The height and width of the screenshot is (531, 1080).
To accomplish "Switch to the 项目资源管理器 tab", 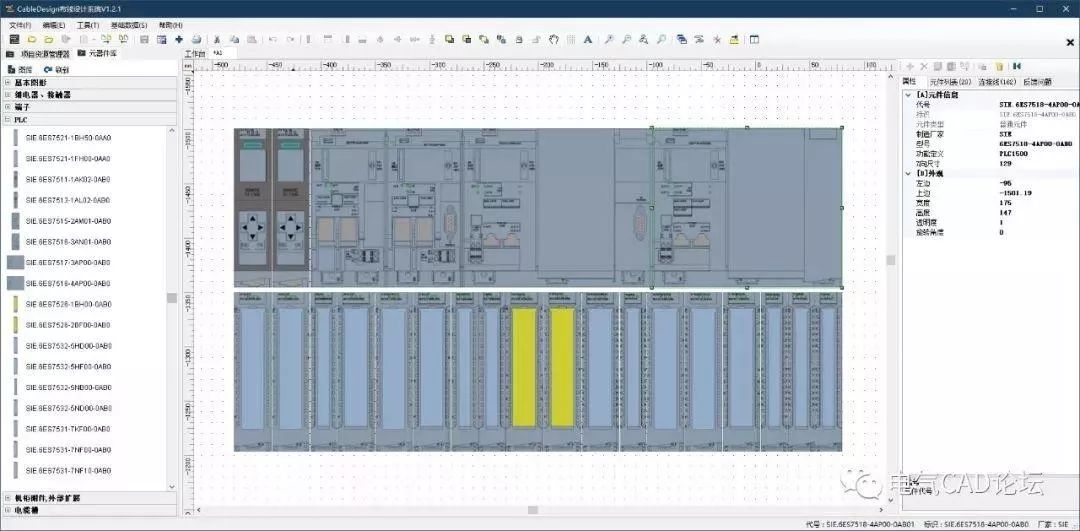I will pos(39,53).
